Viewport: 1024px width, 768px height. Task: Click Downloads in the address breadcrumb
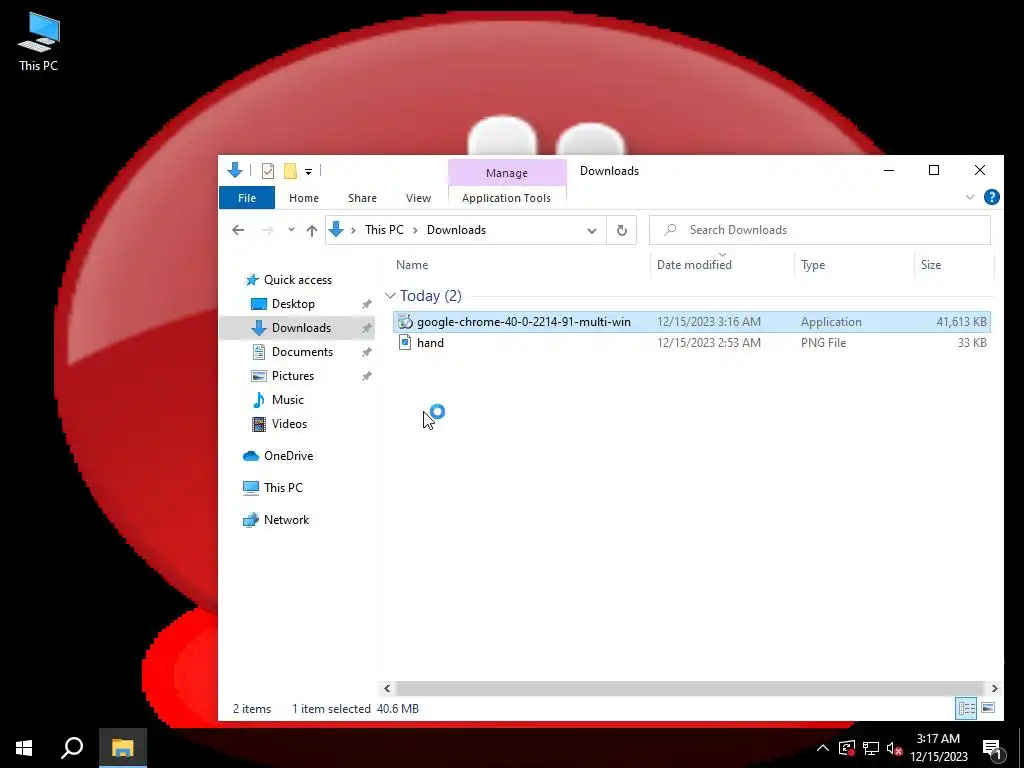pyautogui.click(x=456, y=230)
